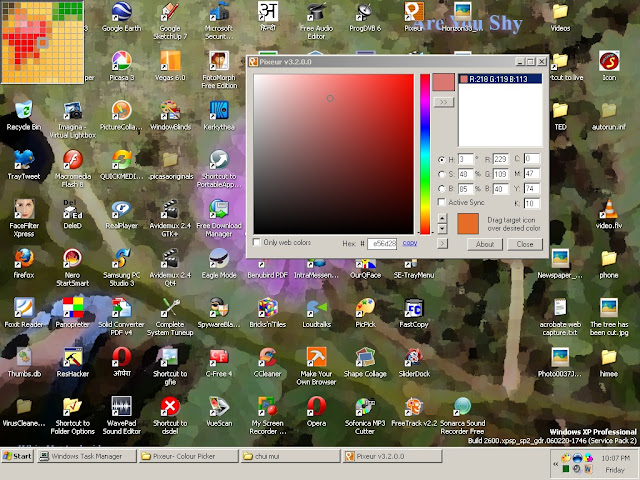Click the stepper up arrow in Pixeur

point(442,218)
